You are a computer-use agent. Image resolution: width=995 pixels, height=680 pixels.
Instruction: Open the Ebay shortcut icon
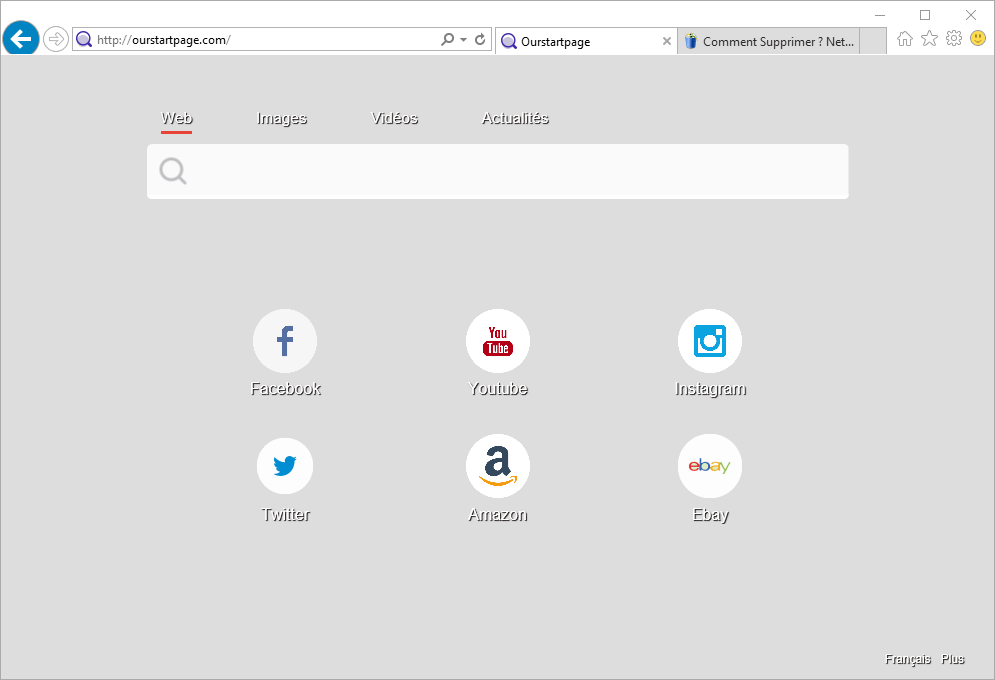point(710,466)
